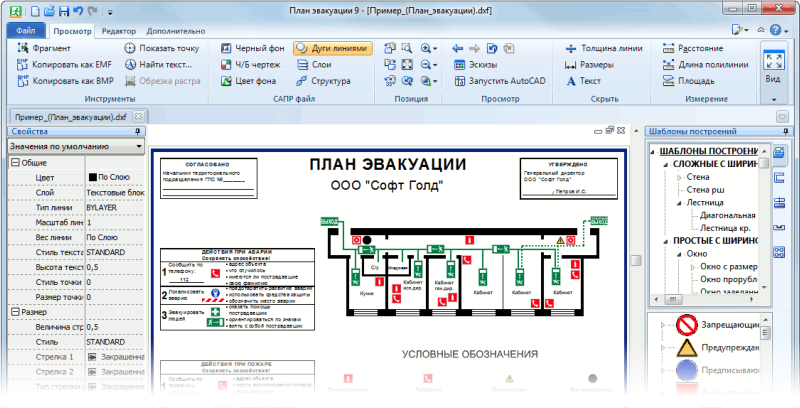Switch to the Просмотр tab

point(72,31)
